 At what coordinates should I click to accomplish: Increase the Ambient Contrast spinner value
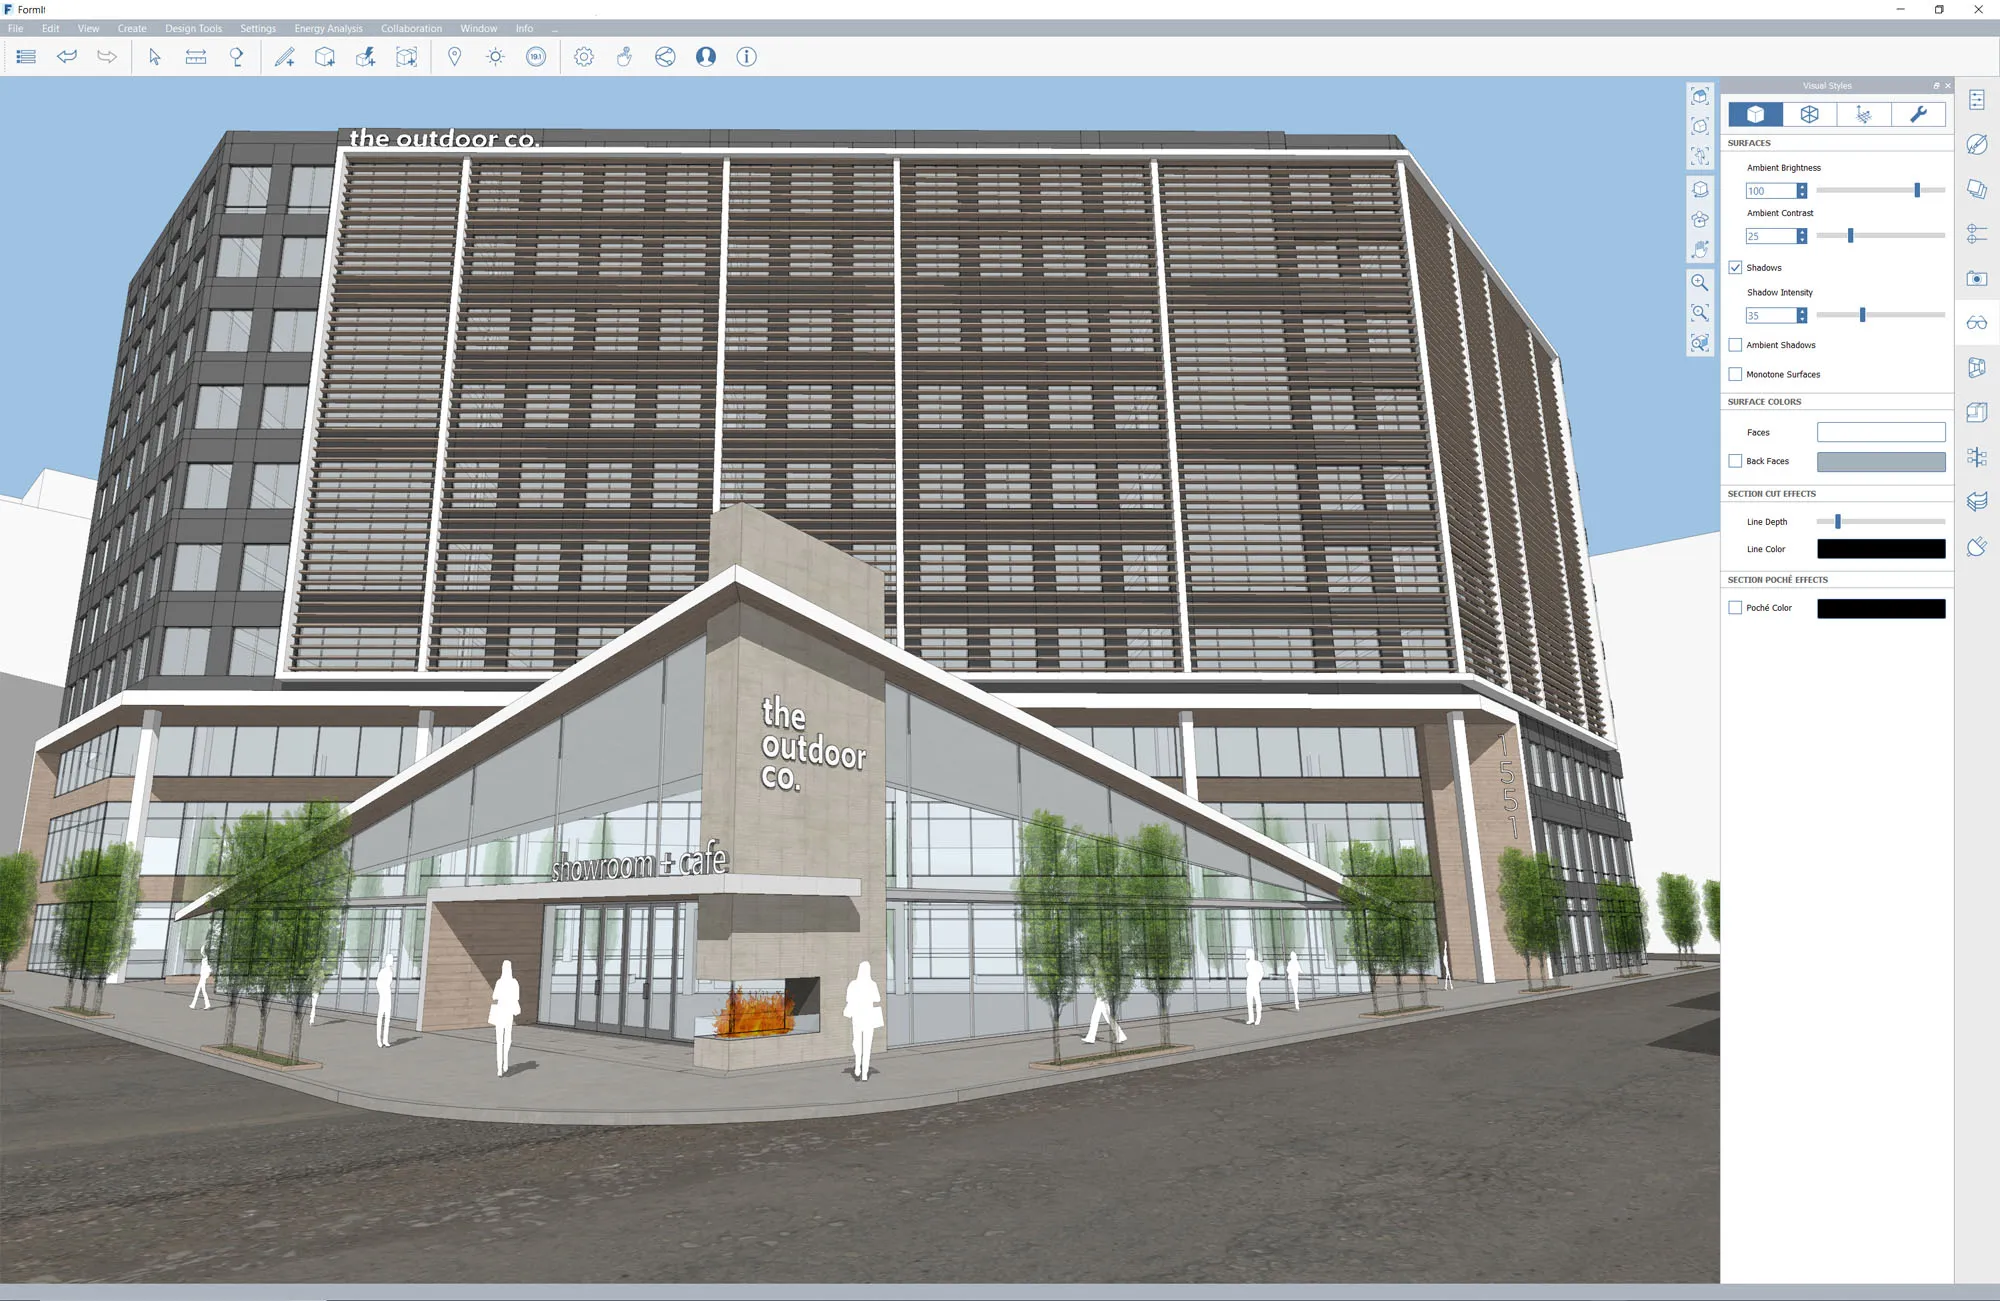point(1802,232)
